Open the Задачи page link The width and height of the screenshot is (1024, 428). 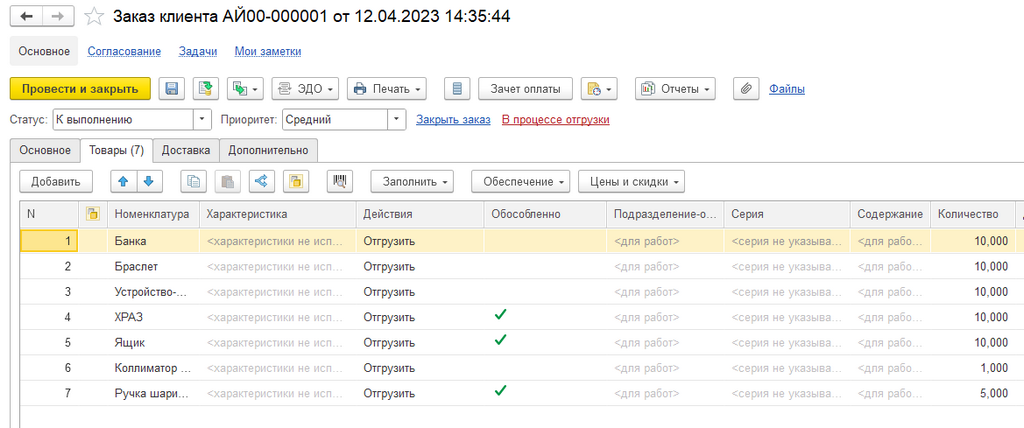[198, 51]
